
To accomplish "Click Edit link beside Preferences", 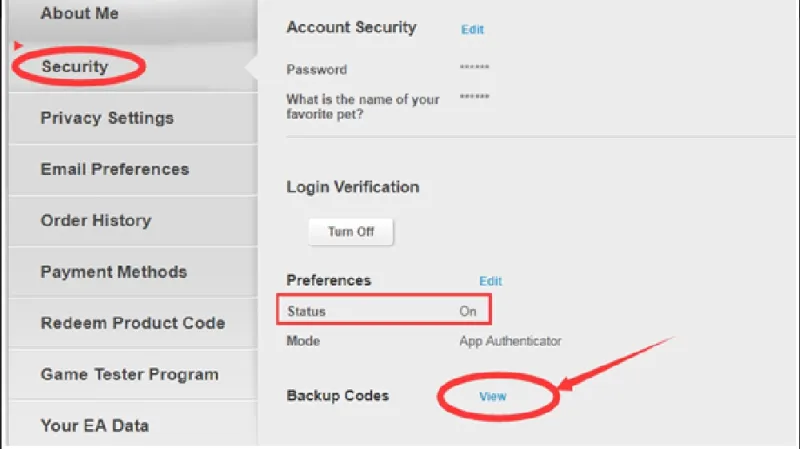I will (x=490, y=282).
